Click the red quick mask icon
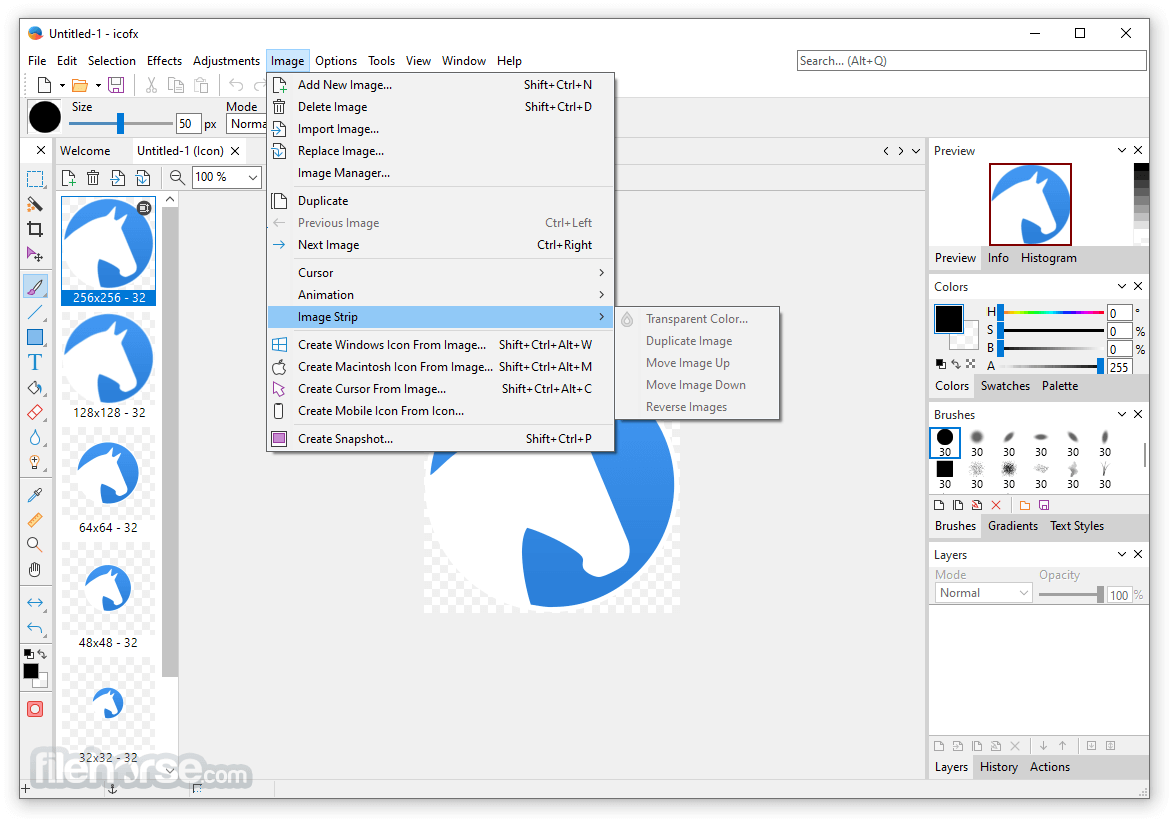This screenshot has width=1169, height=819. point(35,709)
